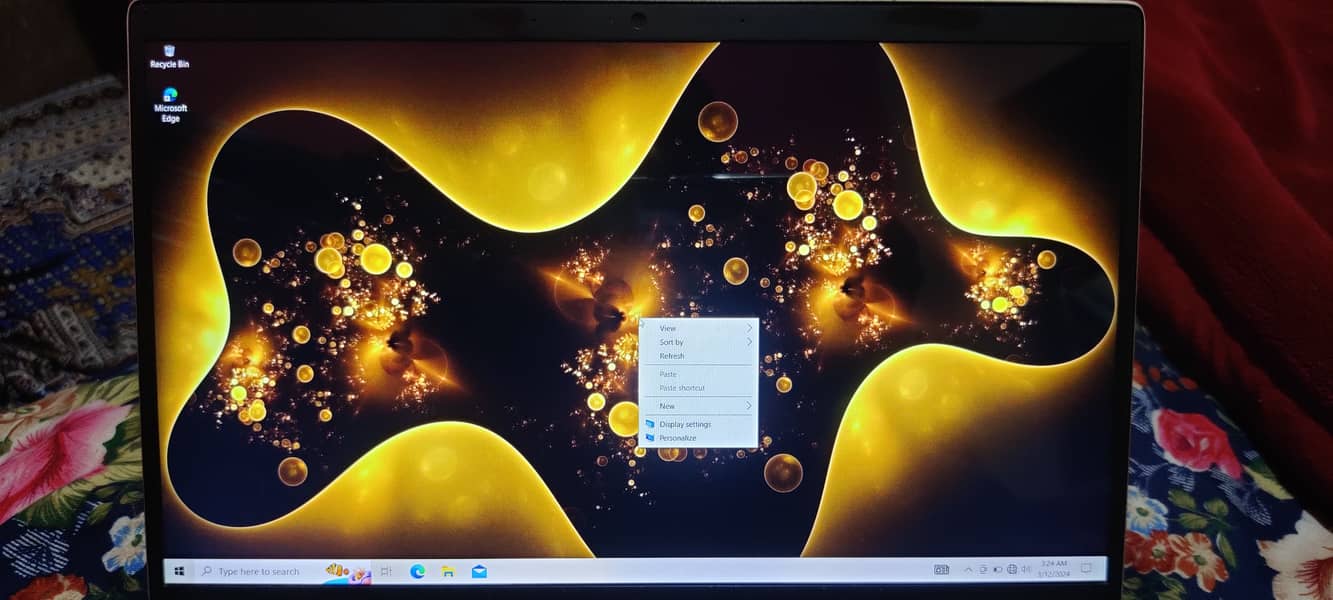The width and height of the screenshot is (1333, 600).
Task: Click the battery status icon
Action: (x=997, y=570)
